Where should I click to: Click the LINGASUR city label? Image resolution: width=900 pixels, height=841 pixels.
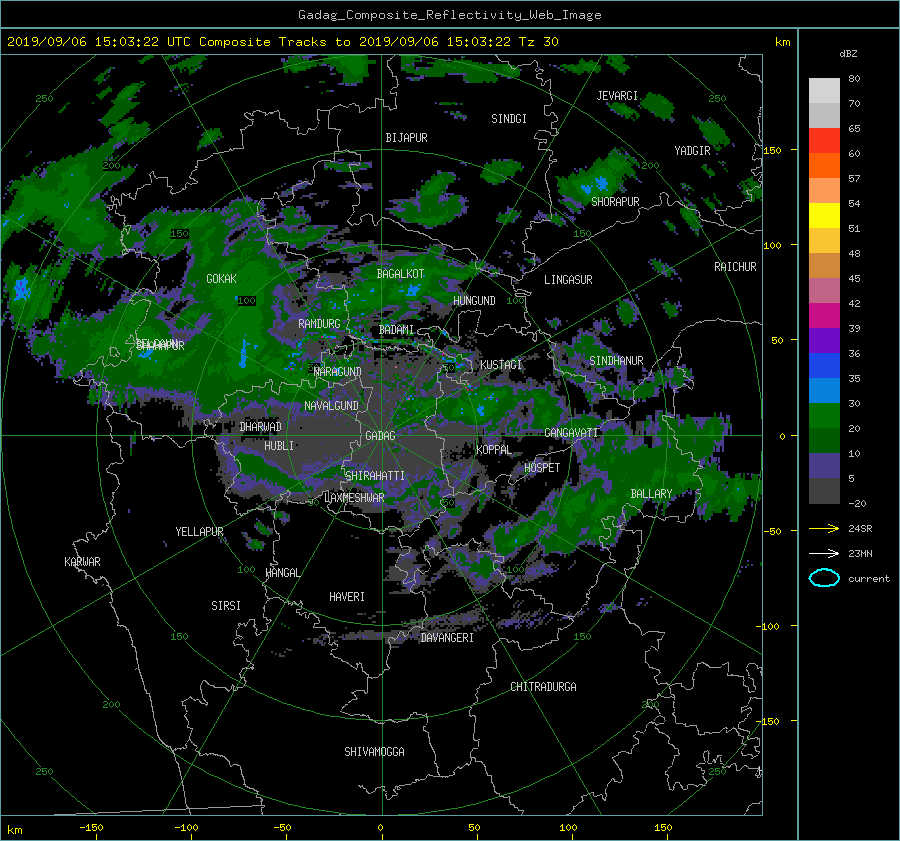568,280
